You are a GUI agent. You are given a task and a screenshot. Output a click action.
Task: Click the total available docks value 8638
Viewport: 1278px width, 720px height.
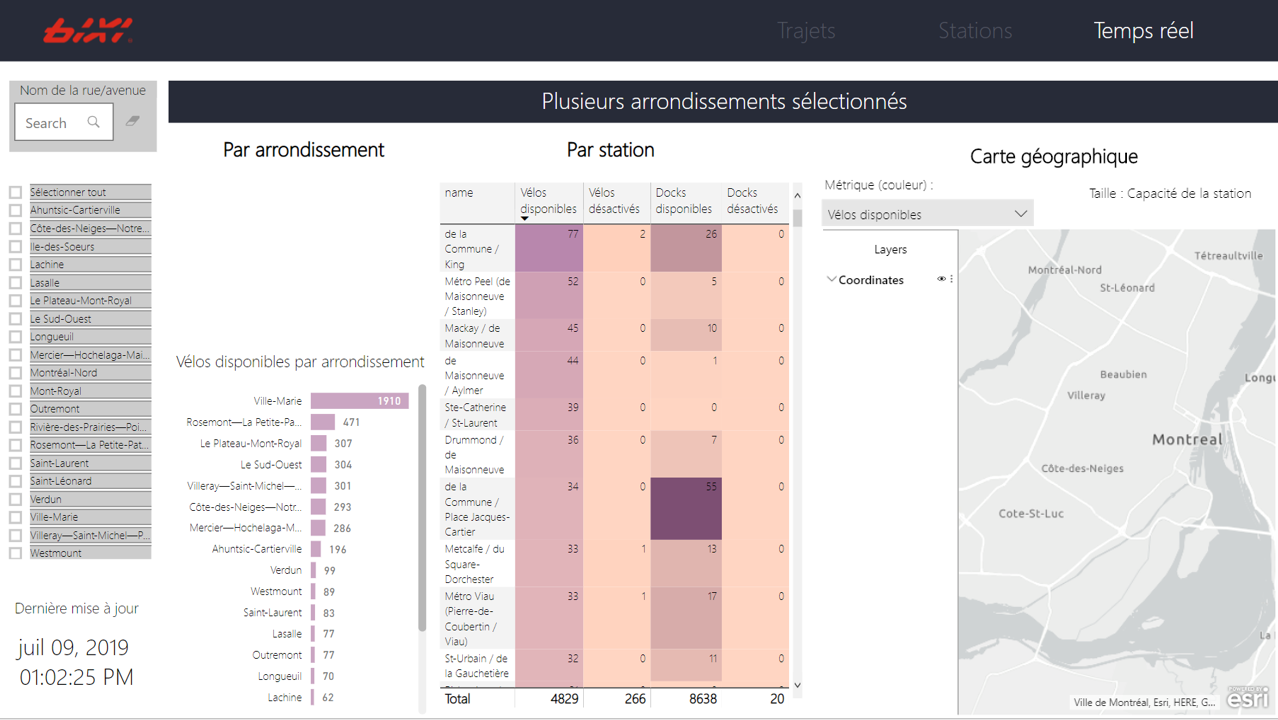click(x=702, y=699)
